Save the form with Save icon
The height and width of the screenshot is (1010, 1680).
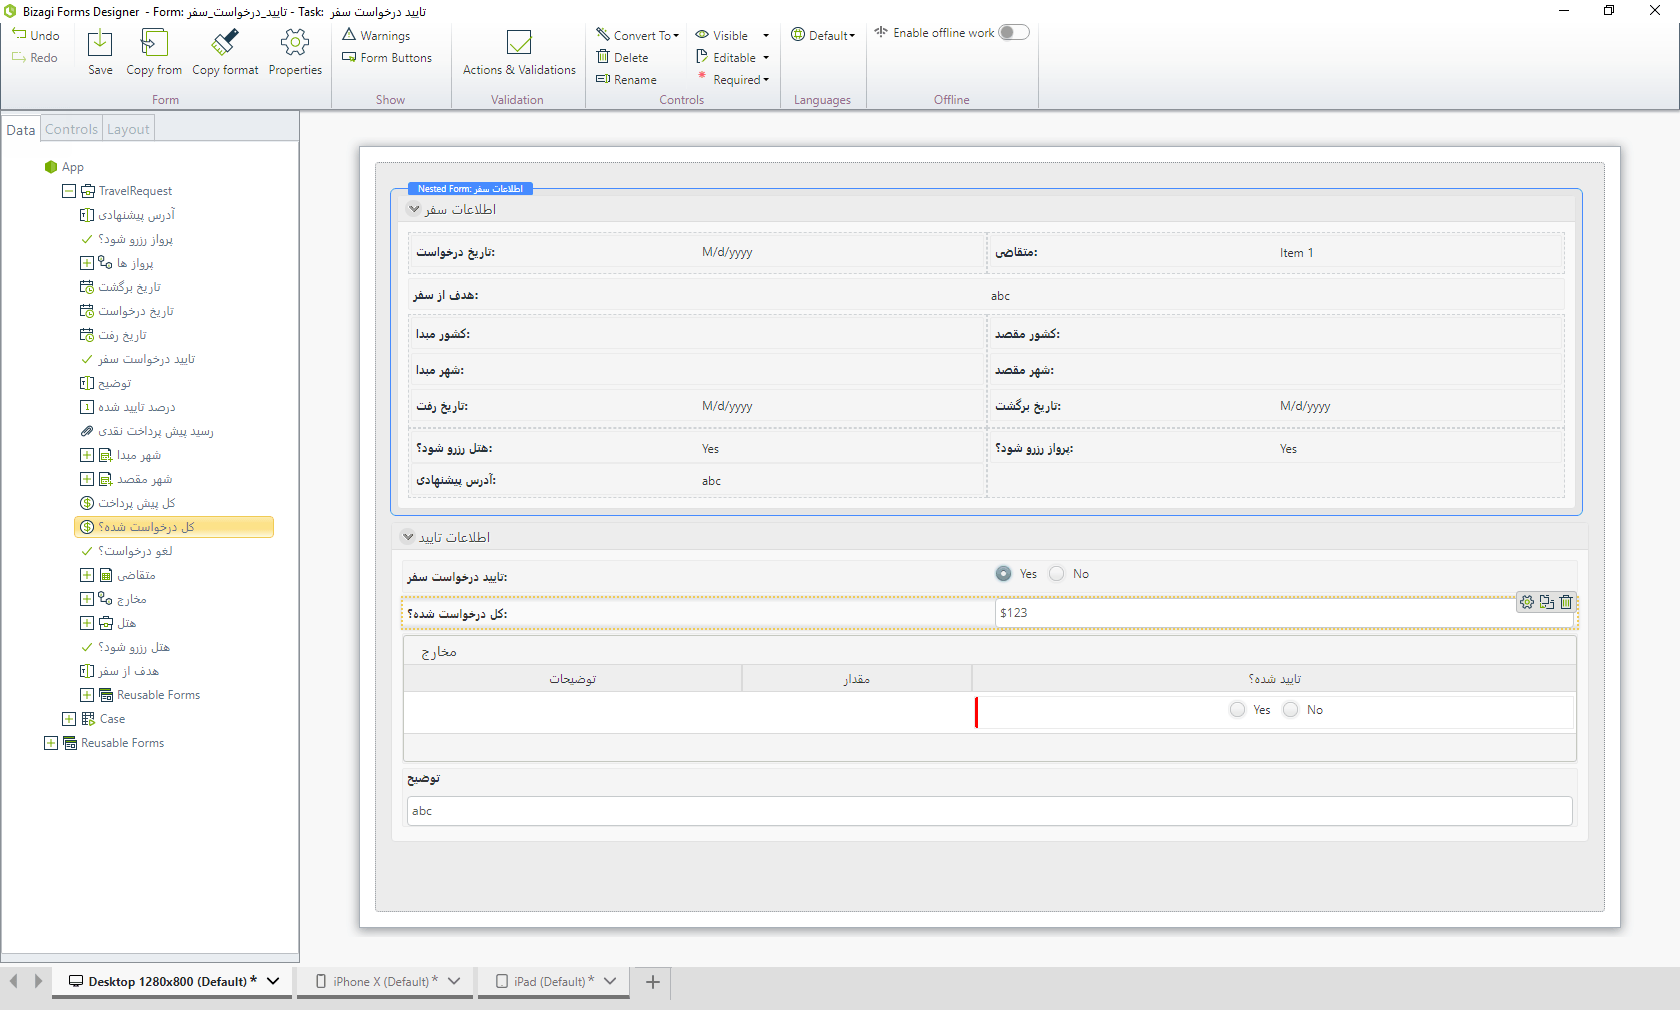click(x=100, y=43)
